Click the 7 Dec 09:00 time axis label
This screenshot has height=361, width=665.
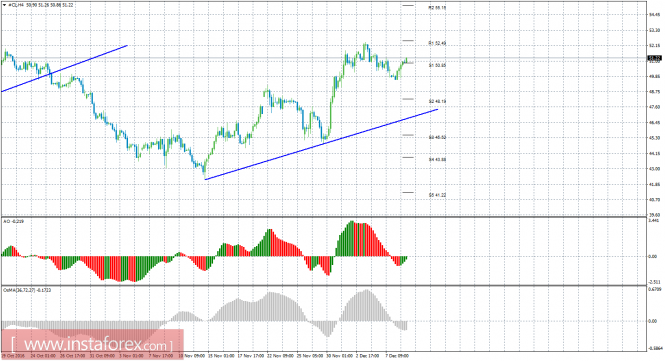397,355
